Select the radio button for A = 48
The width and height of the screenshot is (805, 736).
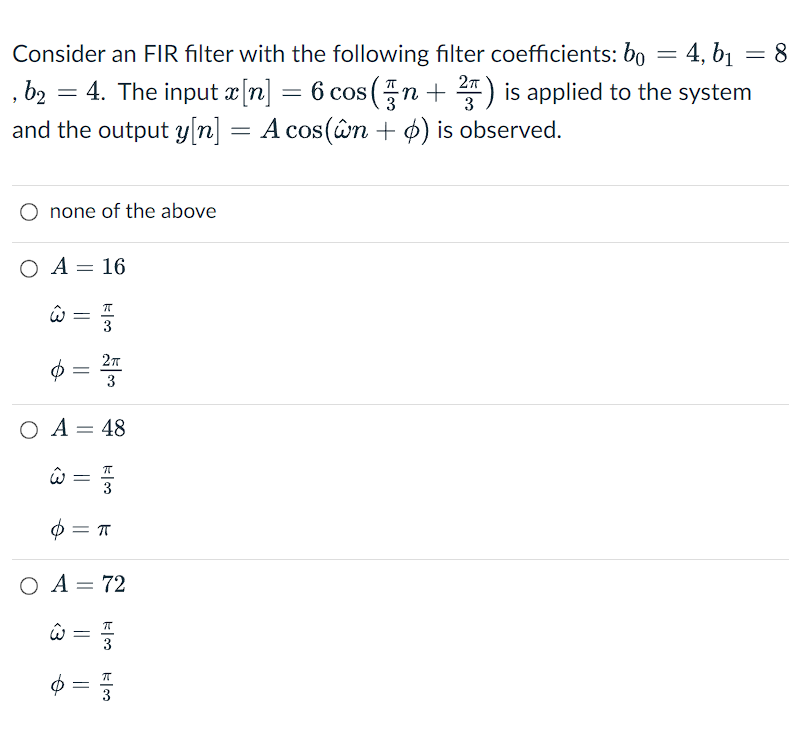point(29,429)
